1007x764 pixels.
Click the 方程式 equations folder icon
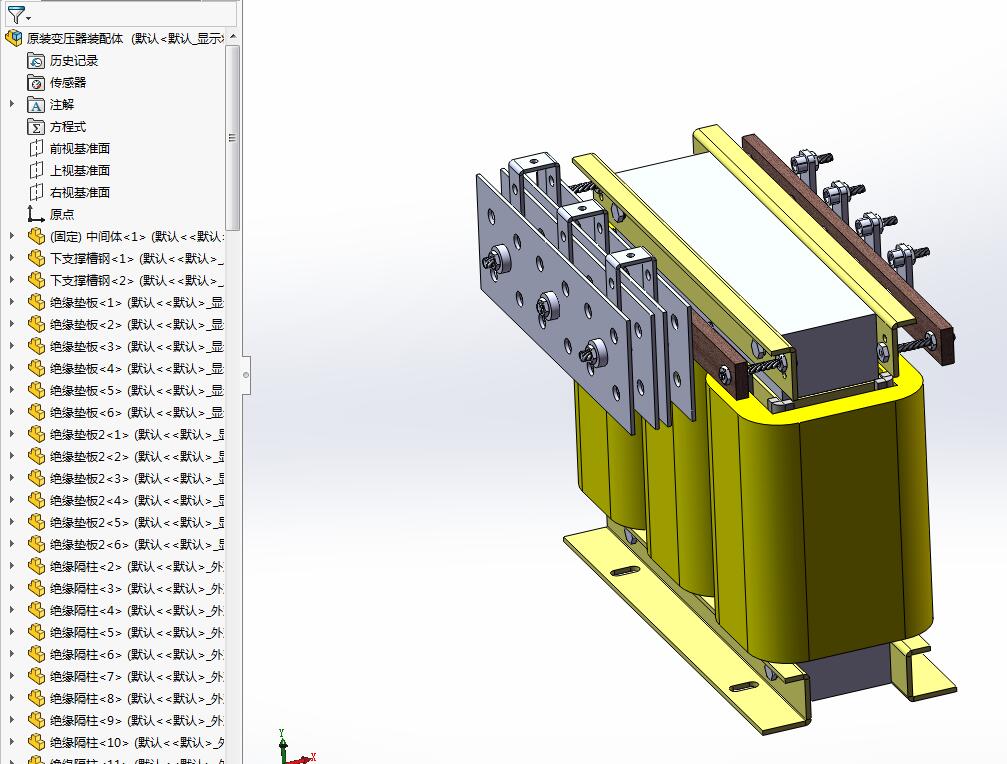pos(36,127)
